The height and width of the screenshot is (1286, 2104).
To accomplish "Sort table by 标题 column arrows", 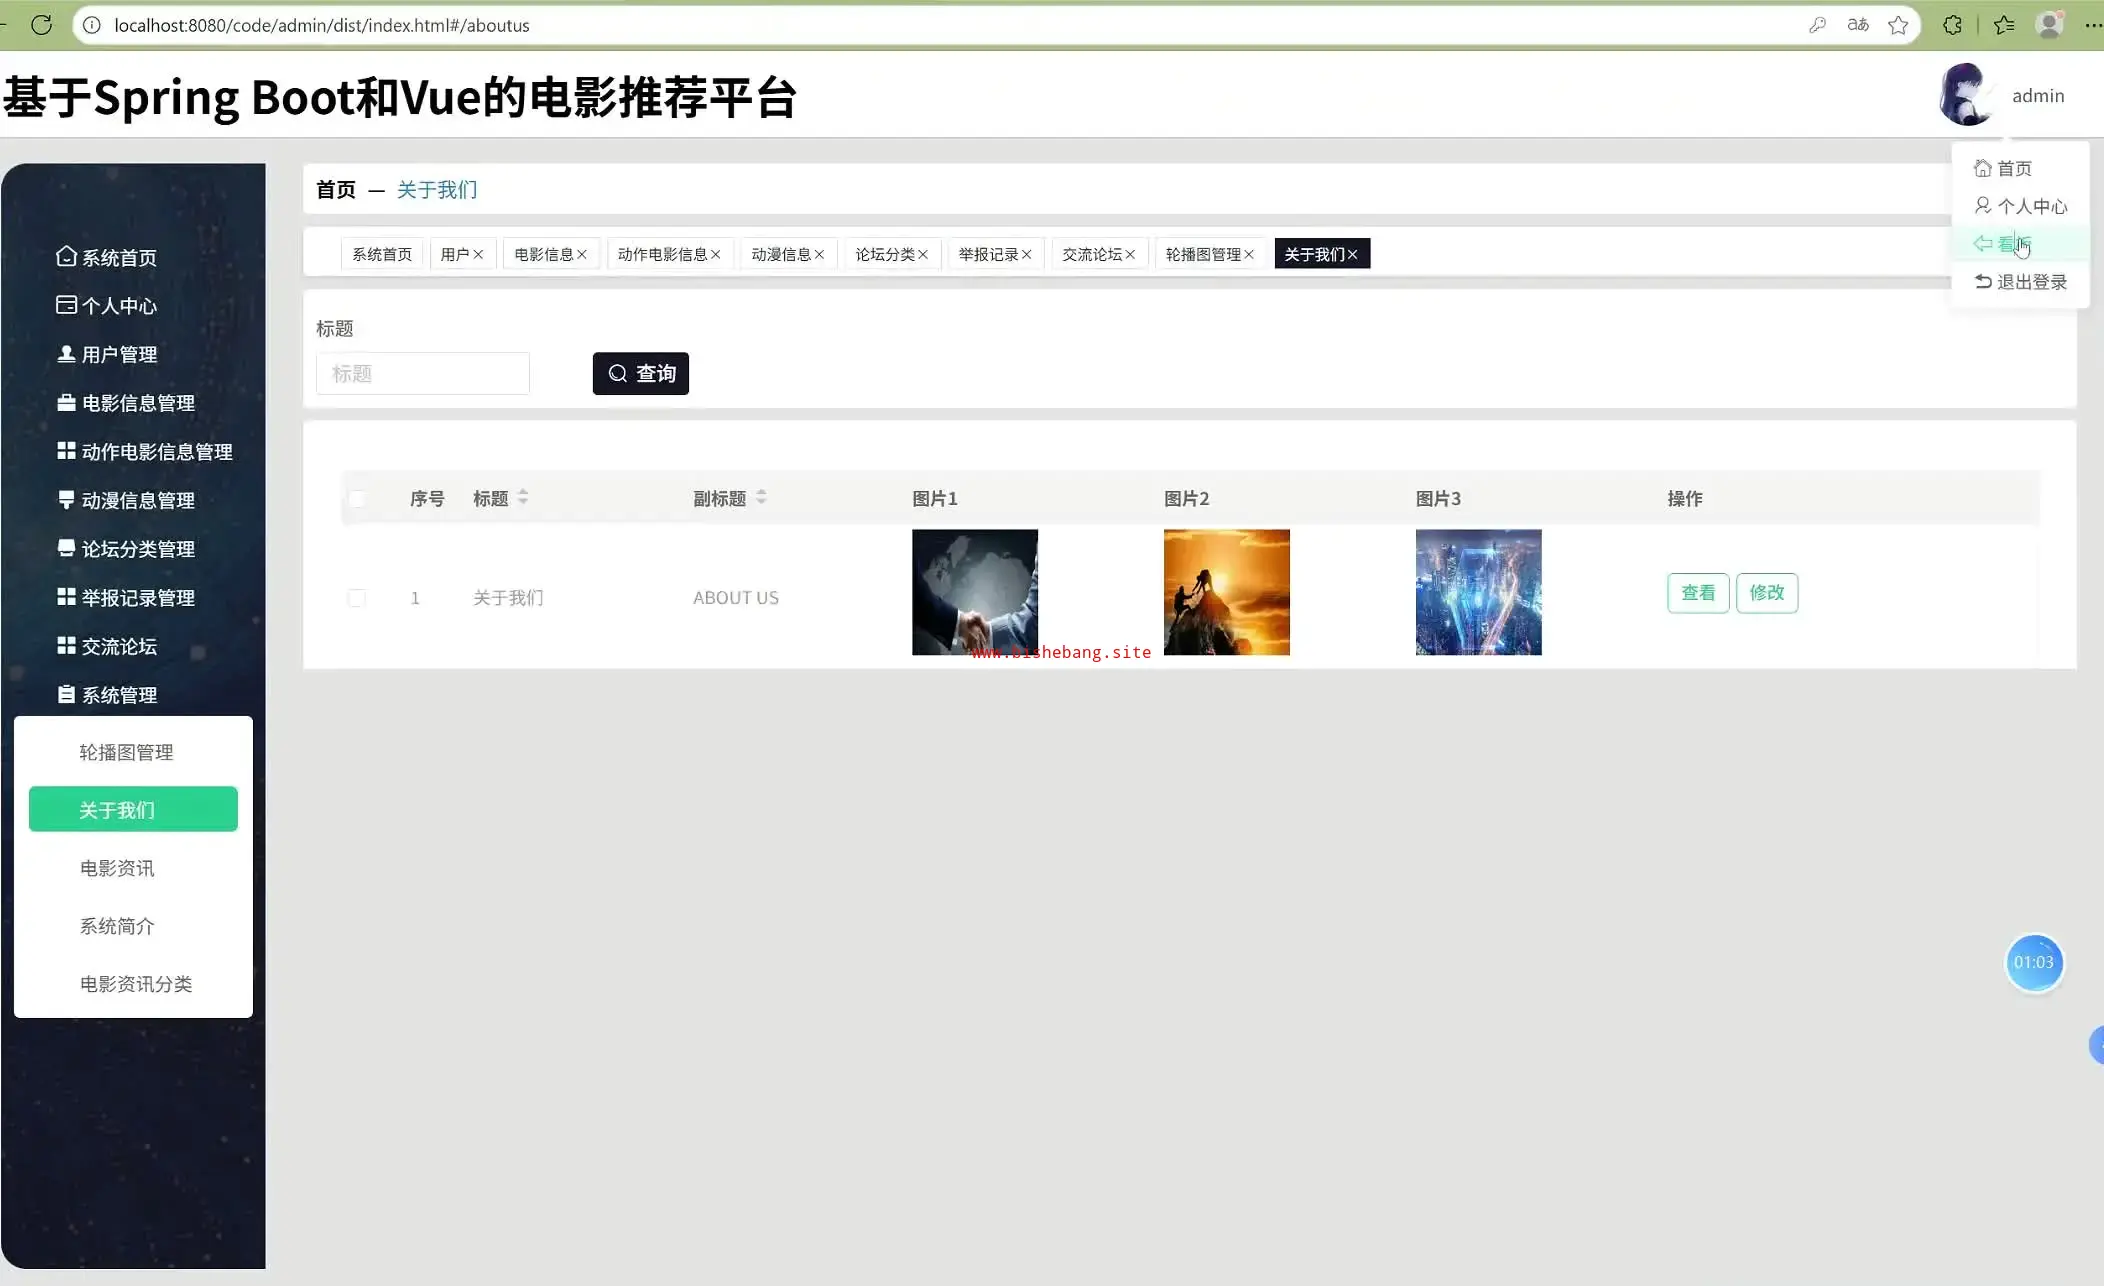I will pyautogui.click(x=523, y=497).
